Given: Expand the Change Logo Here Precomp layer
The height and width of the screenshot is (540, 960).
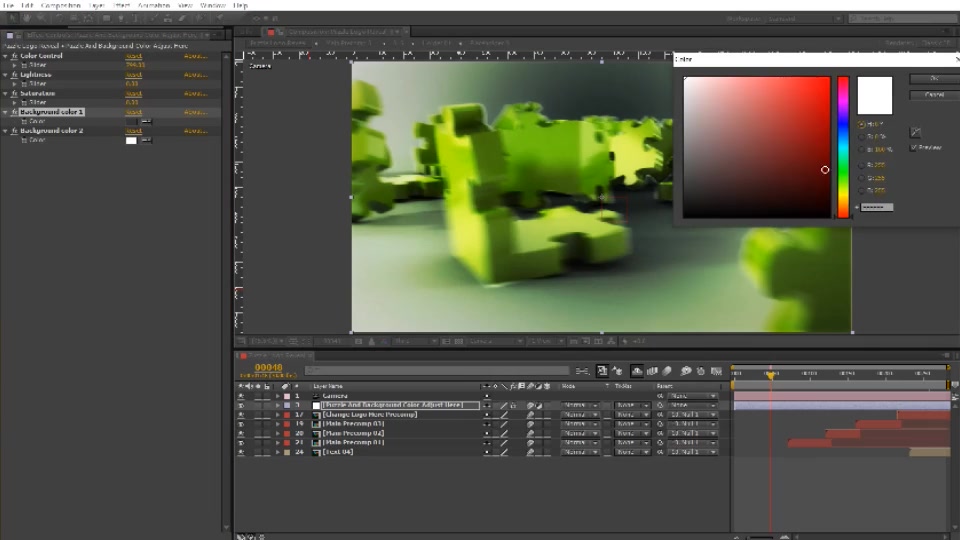Looking at the screenshot, I should tap(277, 415).
